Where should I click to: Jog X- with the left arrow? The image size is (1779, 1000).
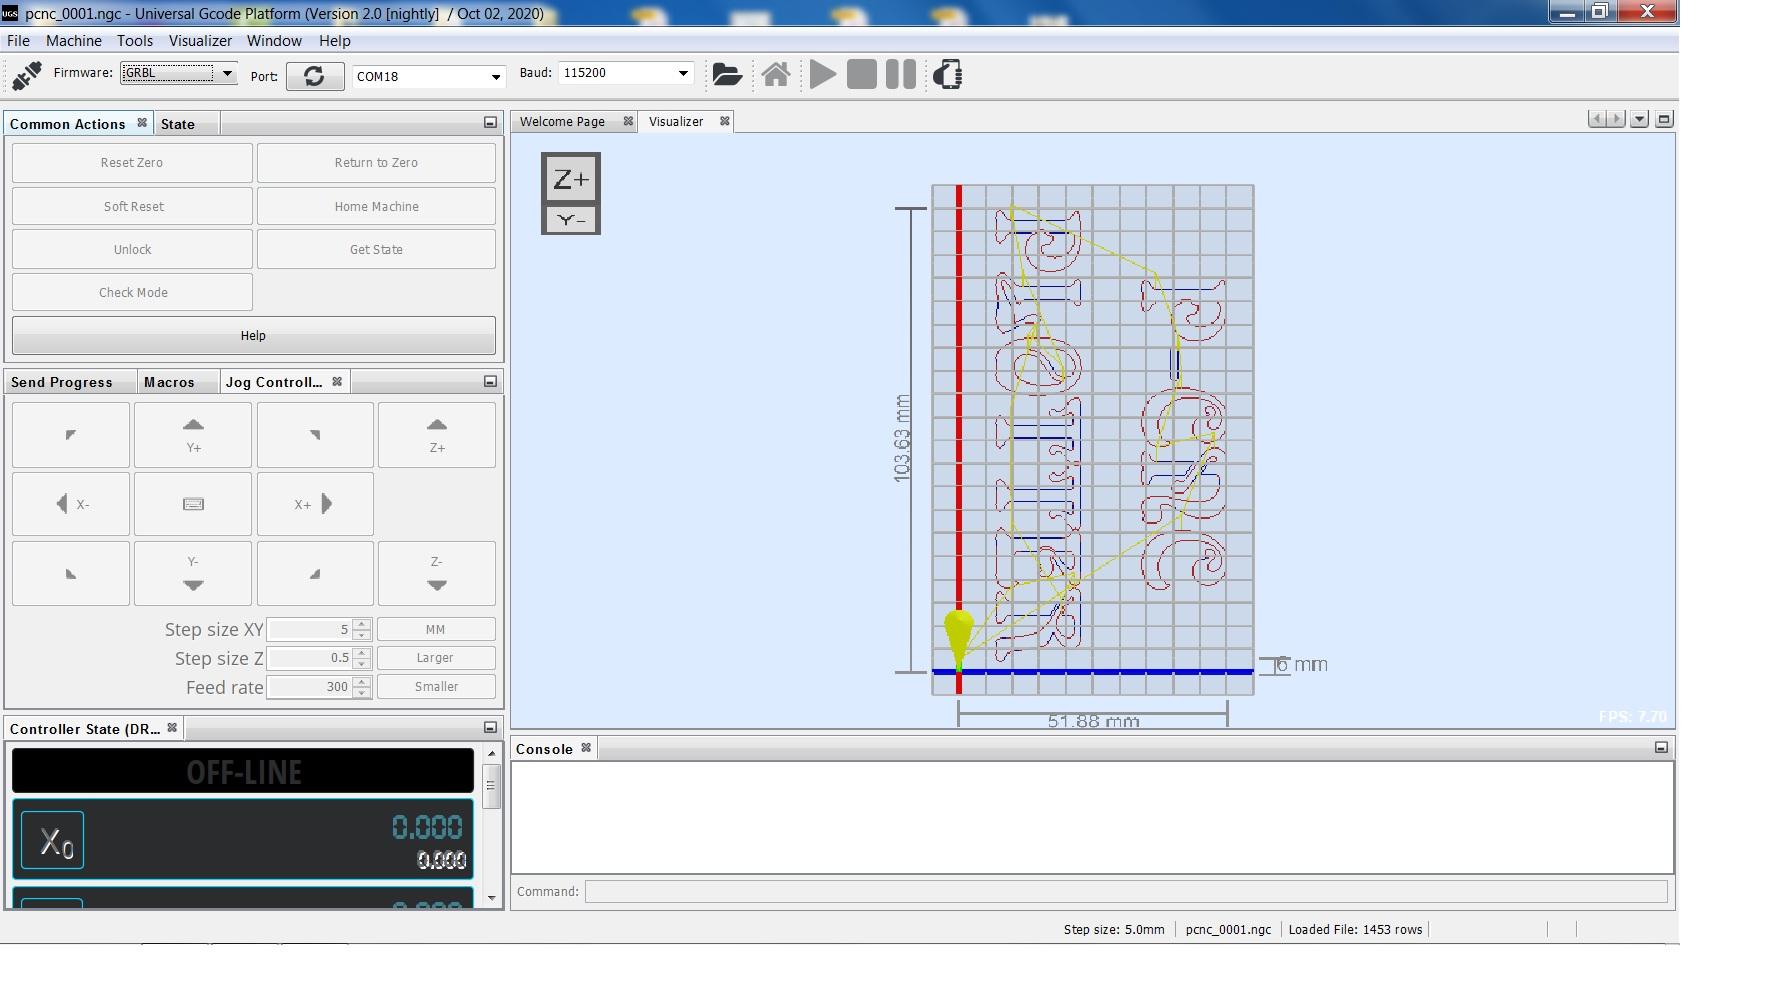click(x=71, y=504)
